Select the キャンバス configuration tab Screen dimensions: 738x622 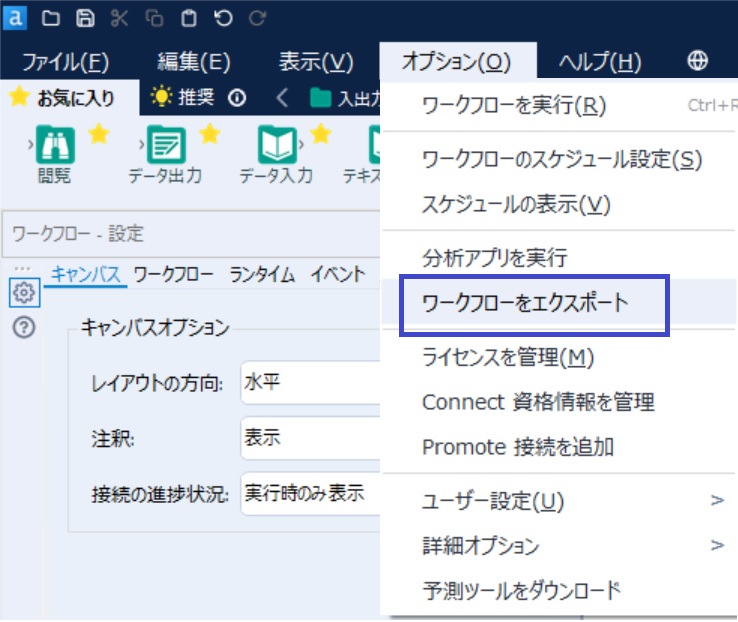(86, 274)
